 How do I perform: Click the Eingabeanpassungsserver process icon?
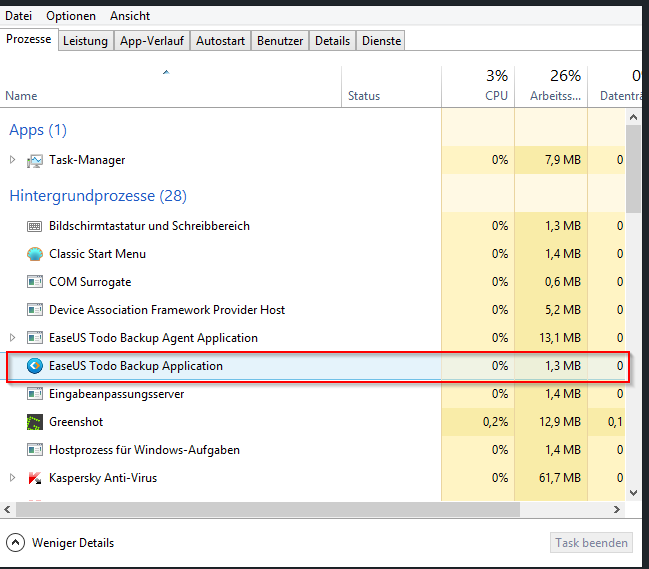(35, 394)
